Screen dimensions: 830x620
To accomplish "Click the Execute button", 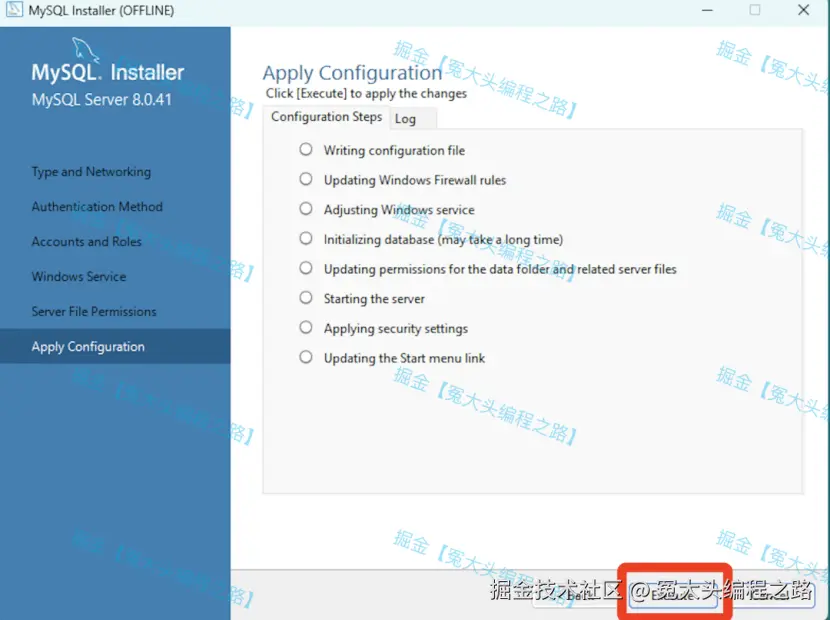I will pyautogui.click(x=673, y=594).
